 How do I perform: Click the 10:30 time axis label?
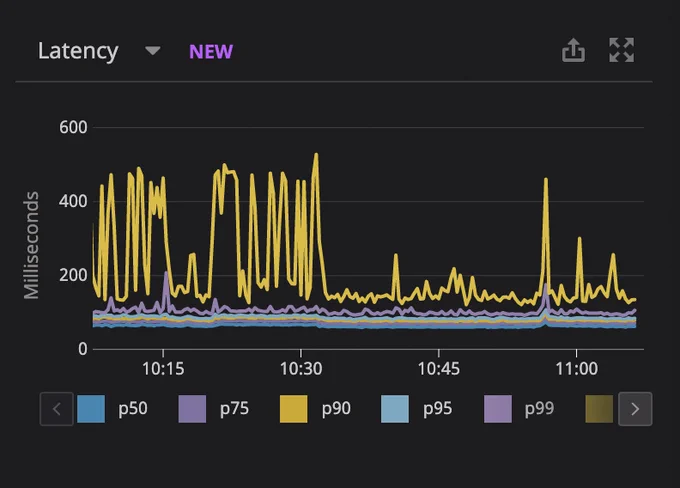tap(301, 369)
